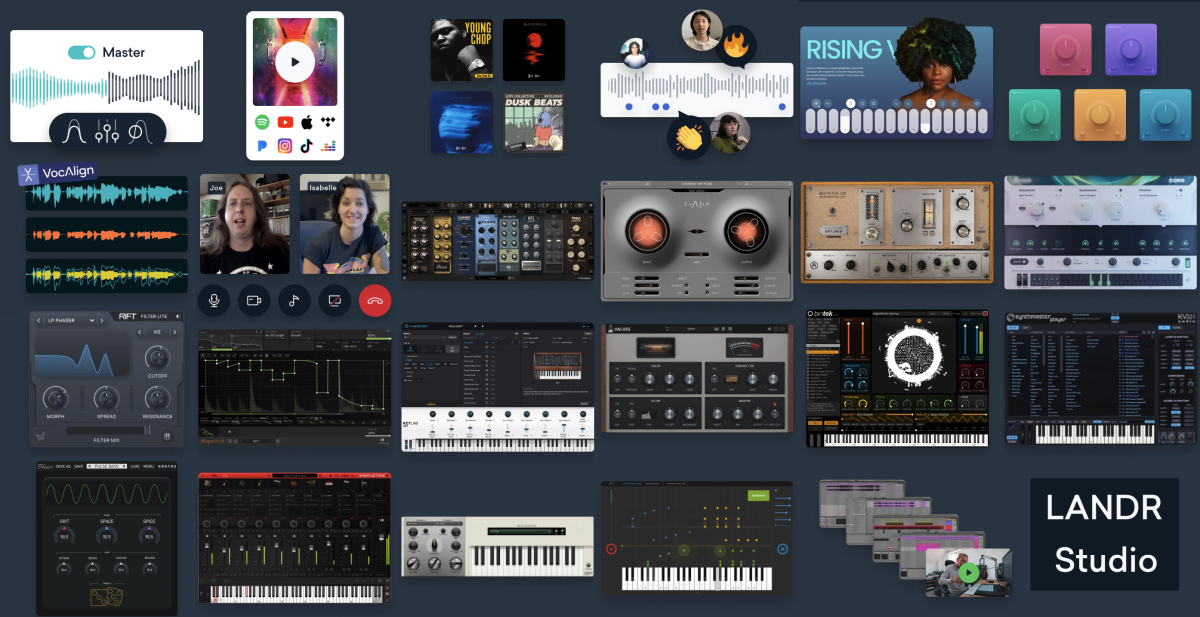Select the orange VocAlign waveform track
Image resolution: width=1200 pixels, height=617 pixels.
[x=106, y=235]
